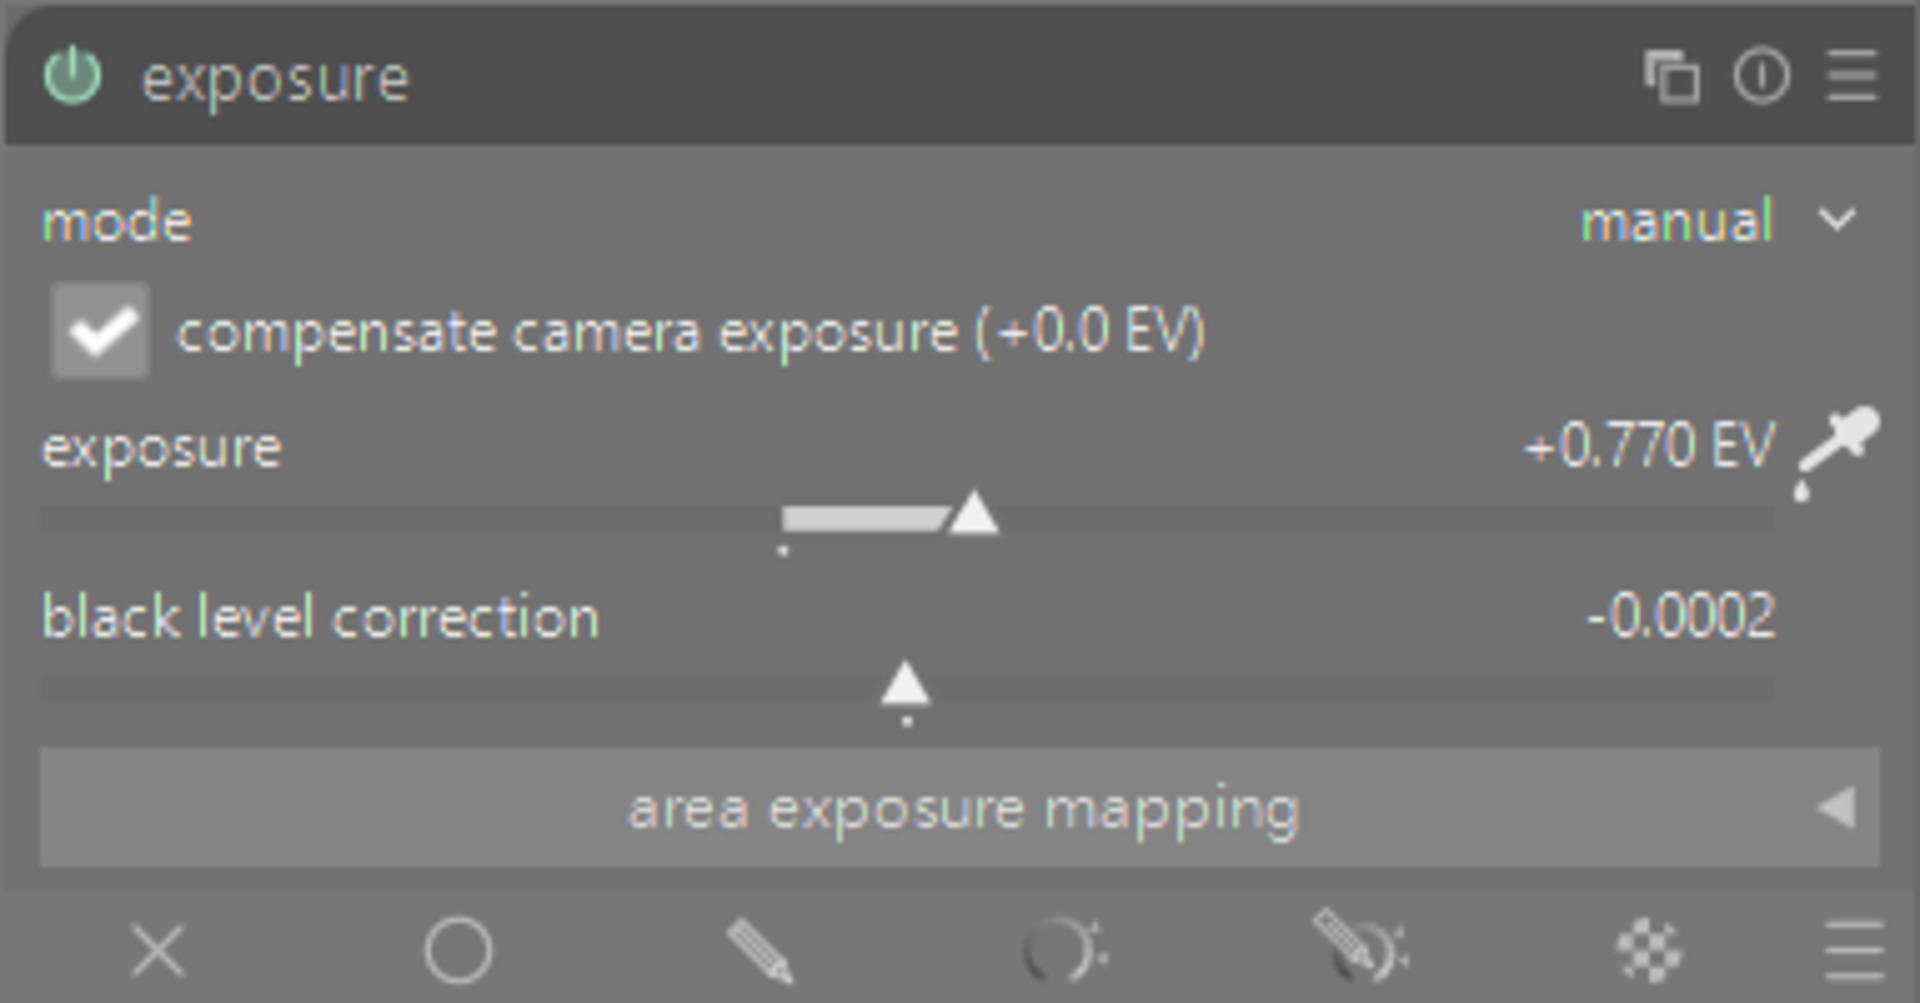Select the parametric mask icon
Viewport: 1920px width, 1003px height.
(1062, 949)
